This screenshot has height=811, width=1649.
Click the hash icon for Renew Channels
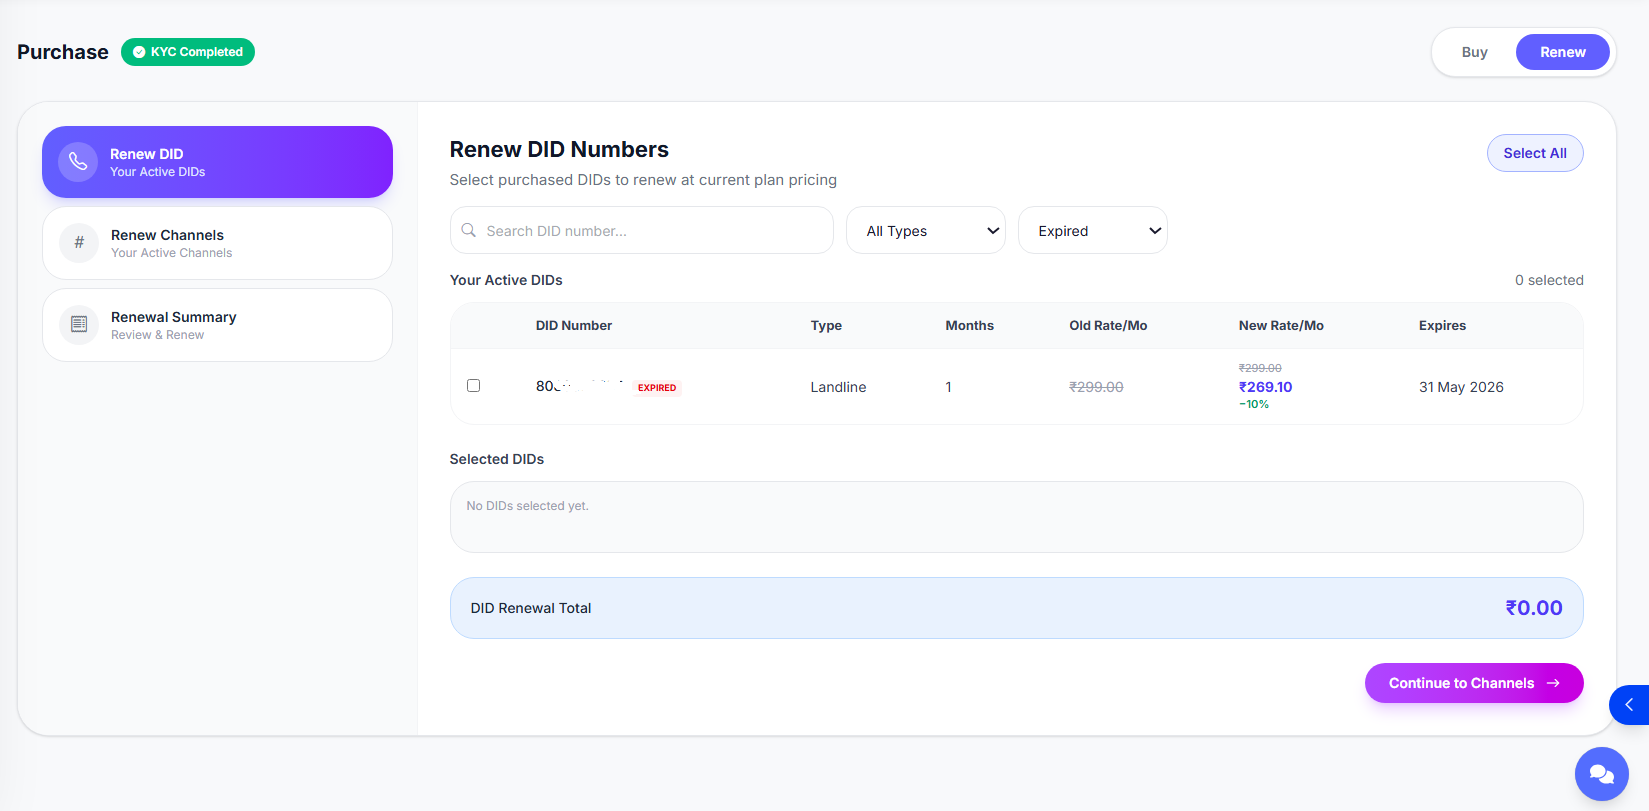79,243
